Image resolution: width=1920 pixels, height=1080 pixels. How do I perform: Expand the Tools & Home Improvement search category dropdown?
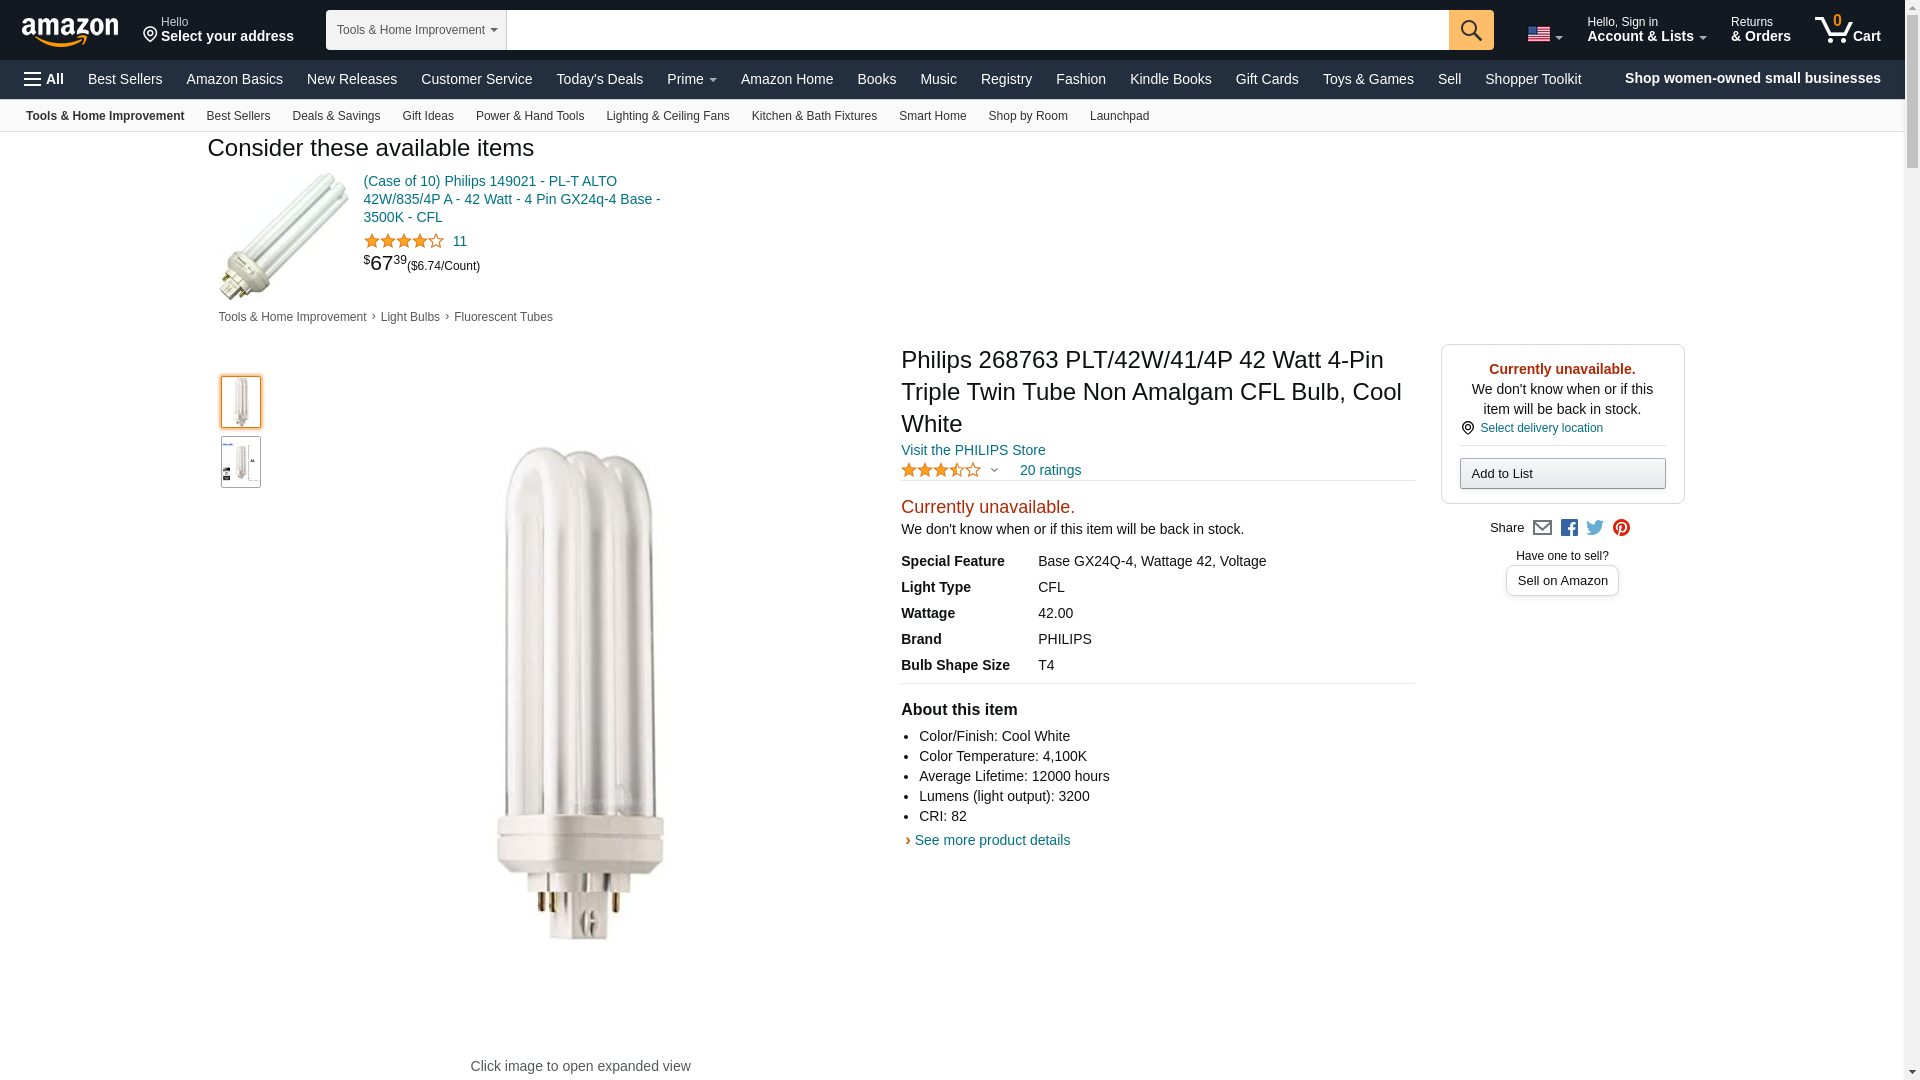[x=416, y=30]
